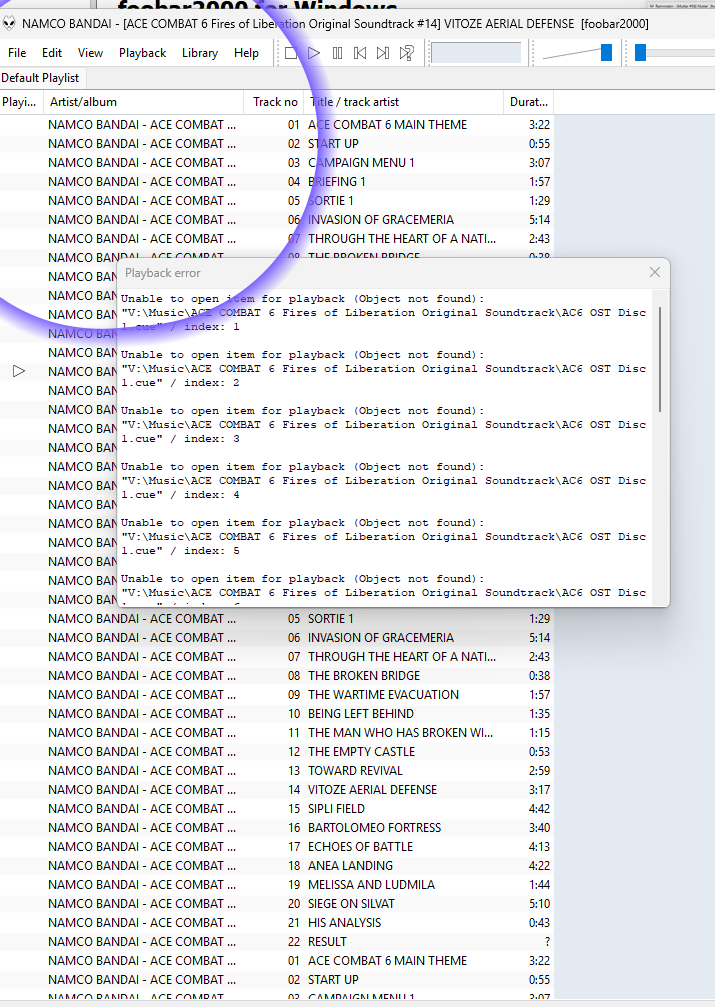Viewport: 715px width, 1007px height.
Task: Click the seek bar handle
Action: tap(640, 53)
